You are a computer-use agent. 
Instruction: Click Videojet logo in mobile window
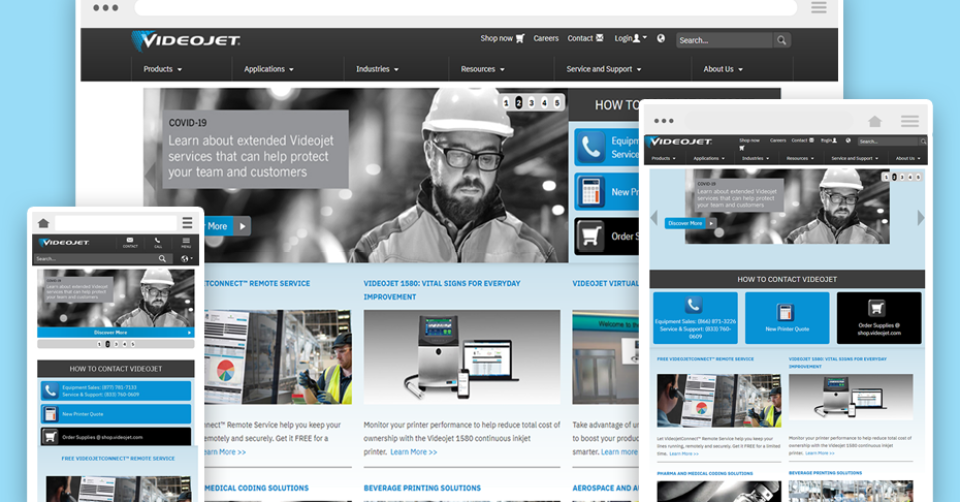(x=64, y=242)
